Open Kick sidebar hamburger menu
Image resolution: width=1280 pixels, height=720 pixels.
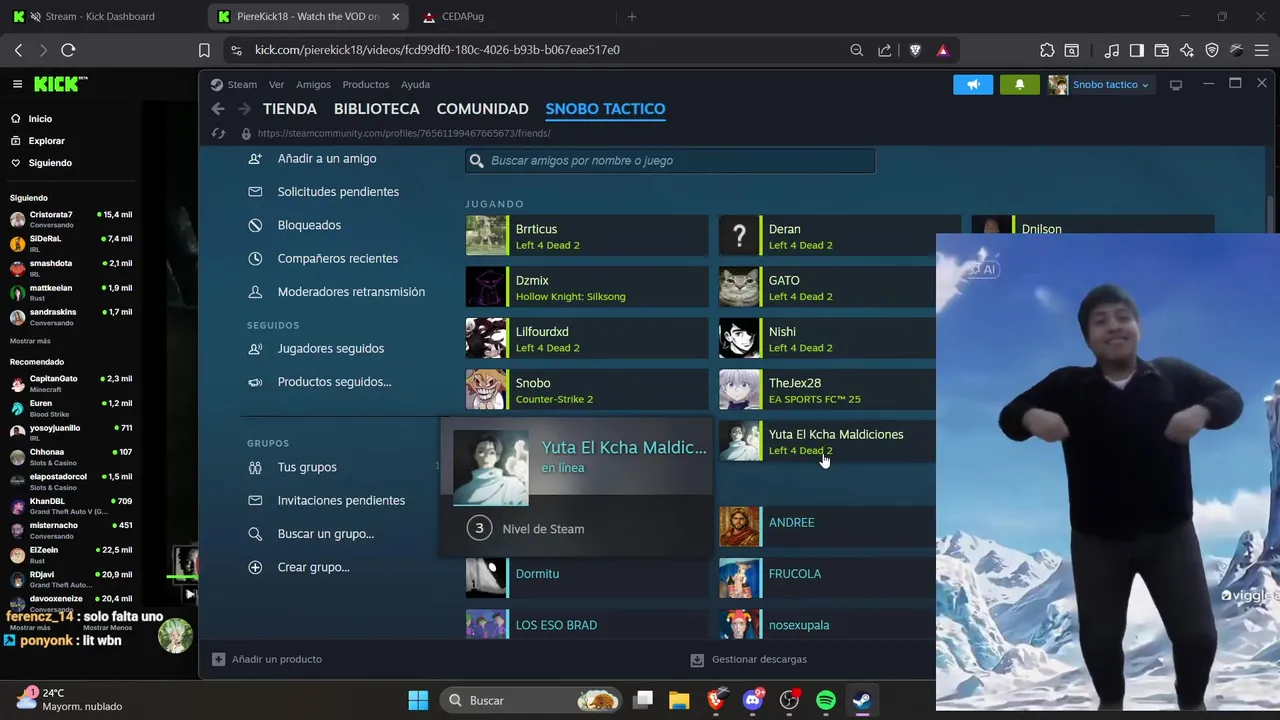click(17, 85)
